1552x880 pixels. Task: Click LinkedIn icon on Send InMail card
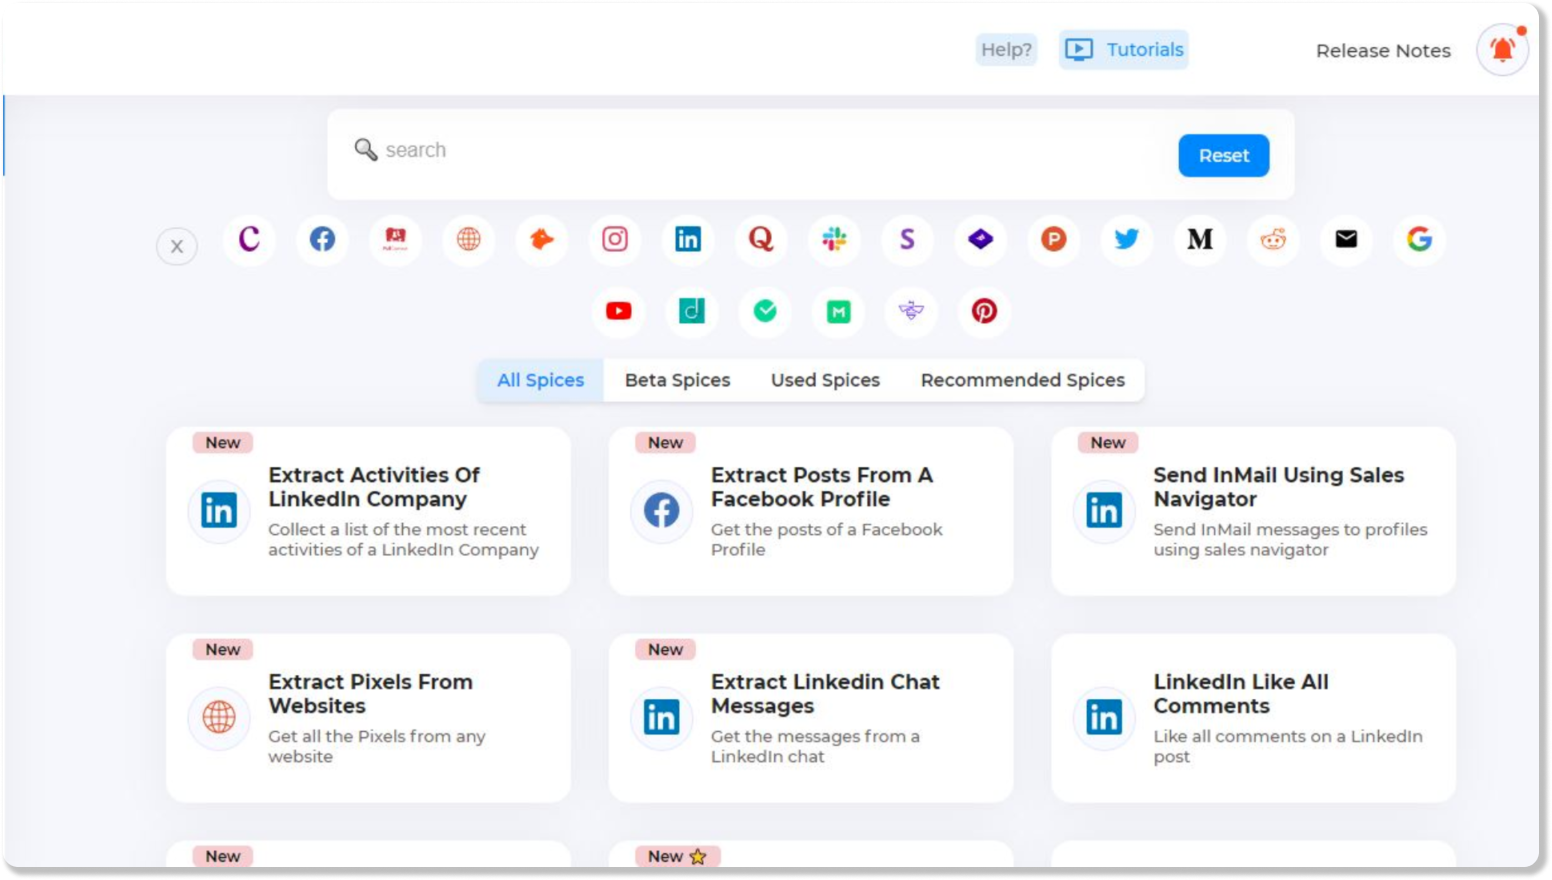tap(1104, 511)
